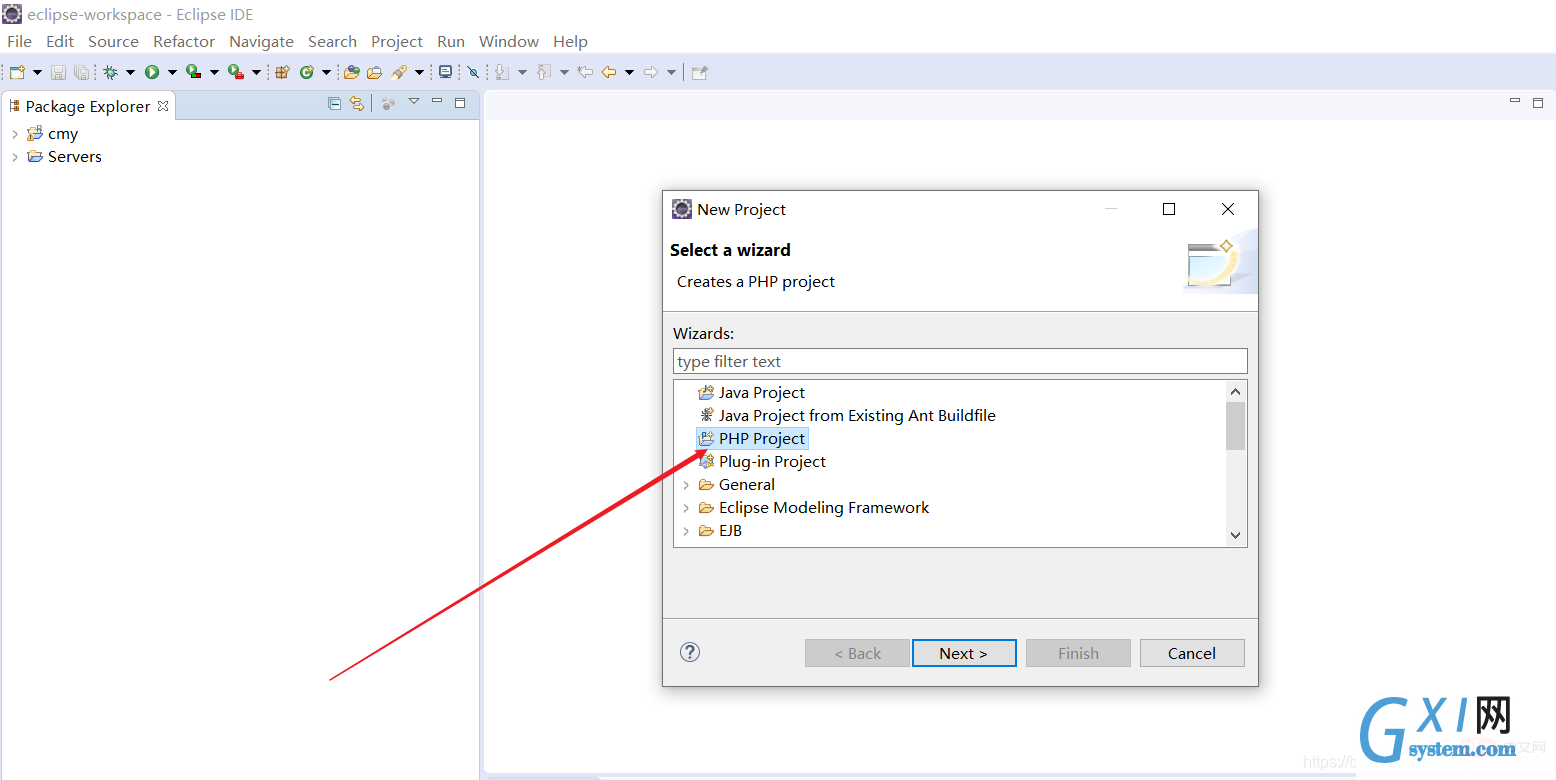
Task: Open the Package Explorer View Menu triangle
Action: coord(414,101)
